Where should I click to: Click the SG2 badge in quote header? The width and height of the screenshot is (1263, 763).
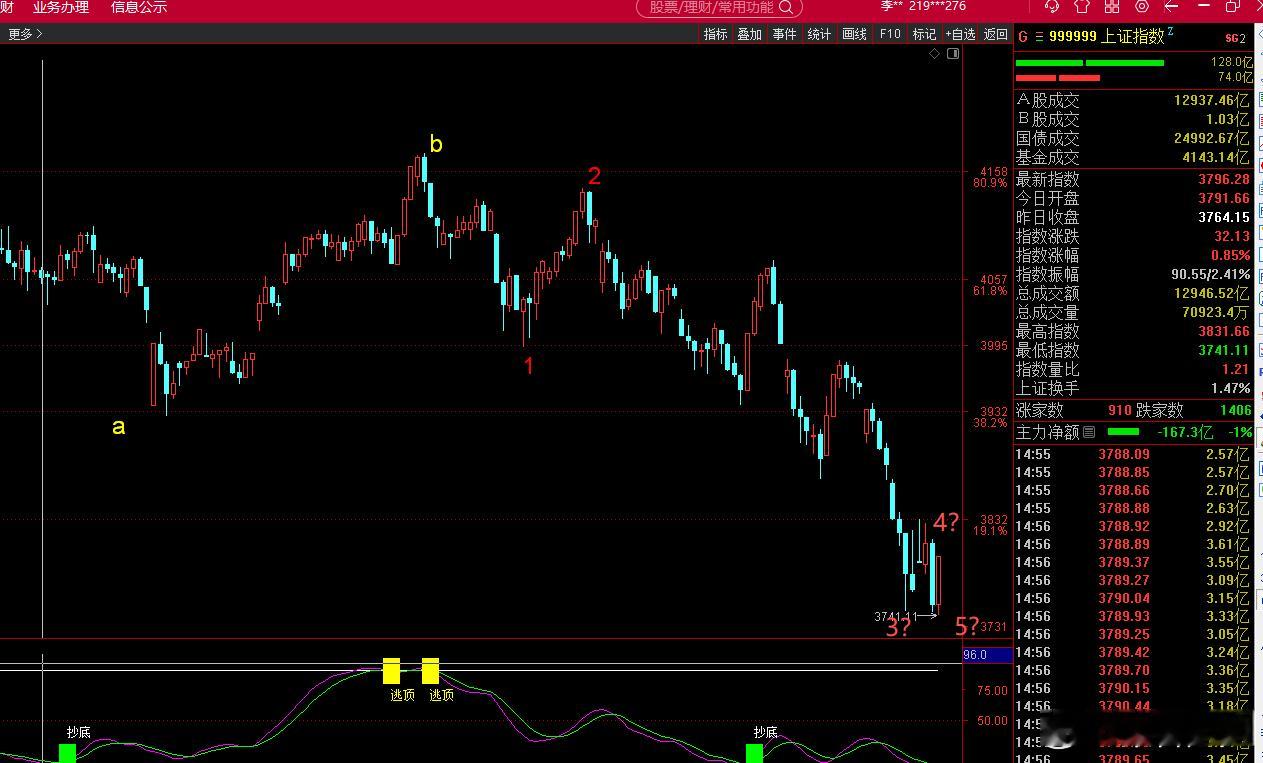1236,38
